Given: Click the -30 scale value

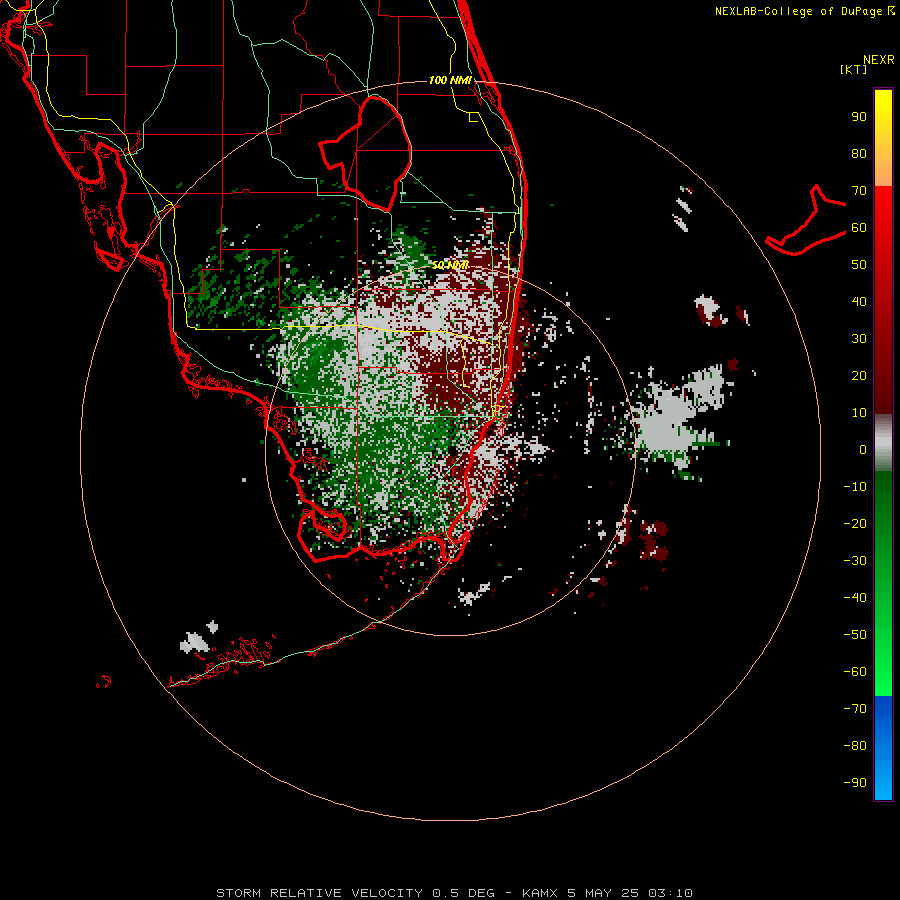Looking at the screenshot, I should (x=855, y=561).
